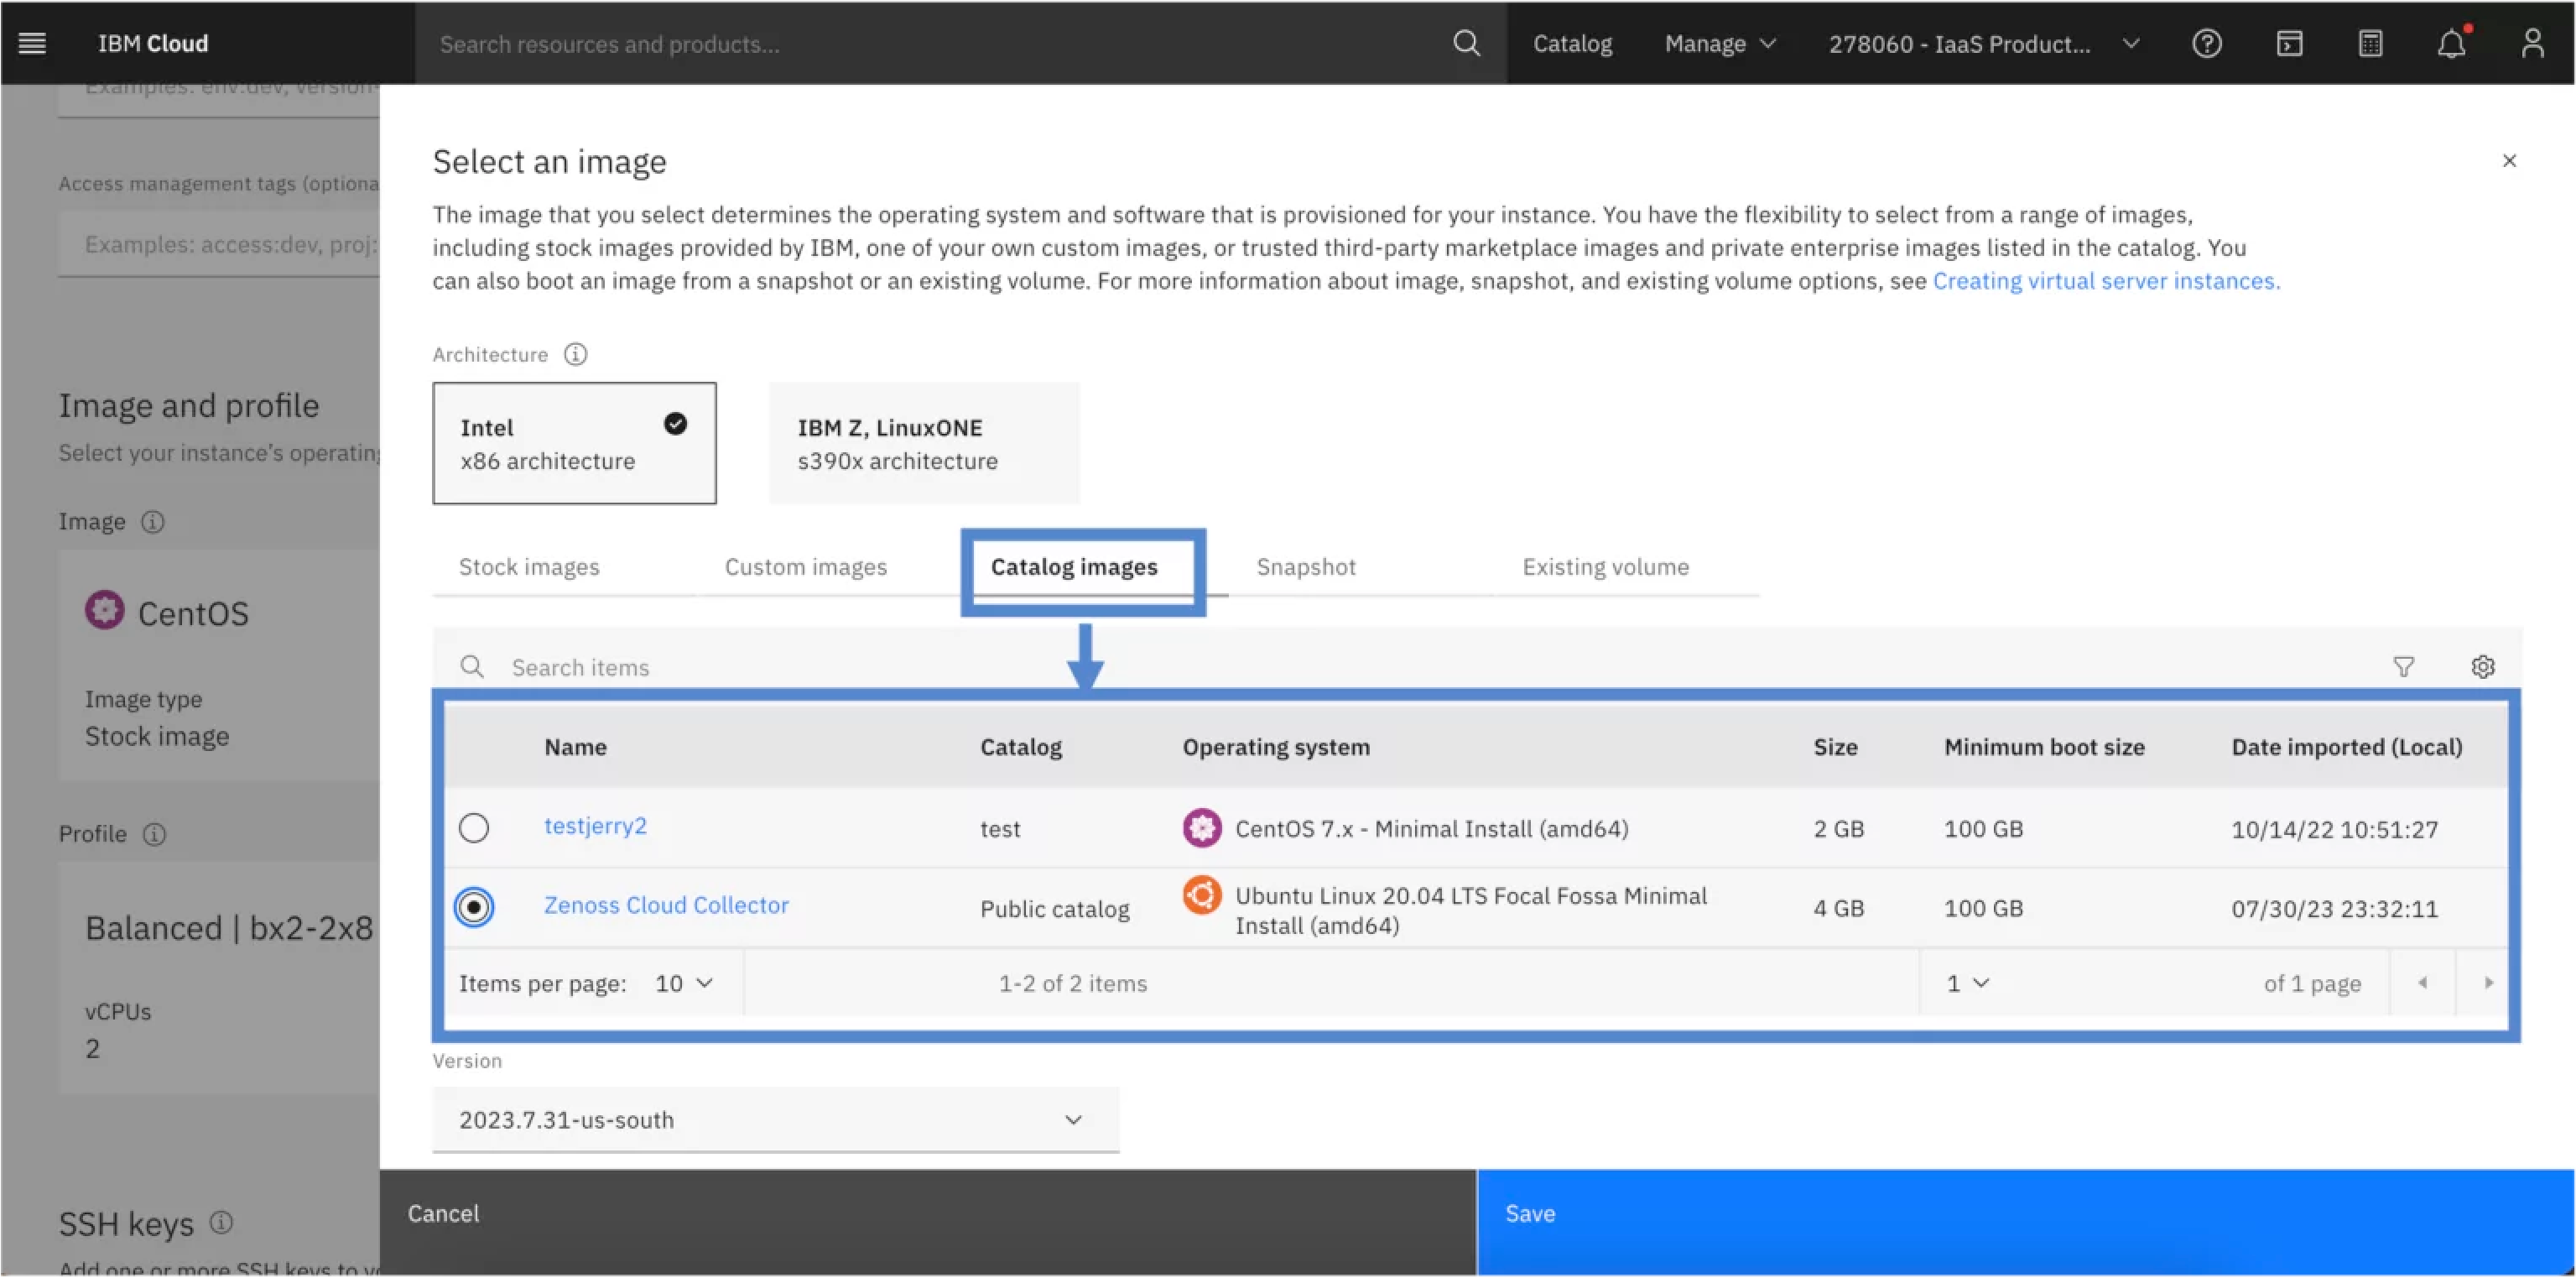Open Creating virtual server instances link
The height and width of the screenshot is (1278, 2576).
(x=2106, y=280)
